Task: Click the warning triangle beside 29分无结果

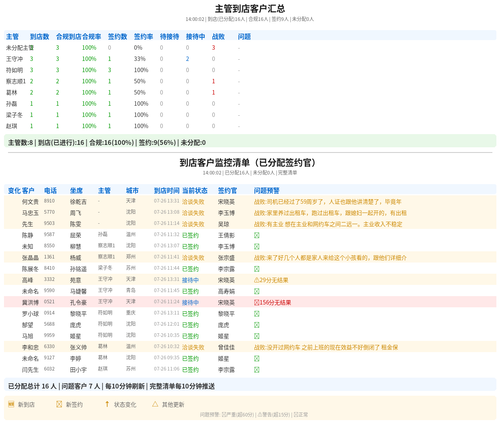Action: click(256, 280)
